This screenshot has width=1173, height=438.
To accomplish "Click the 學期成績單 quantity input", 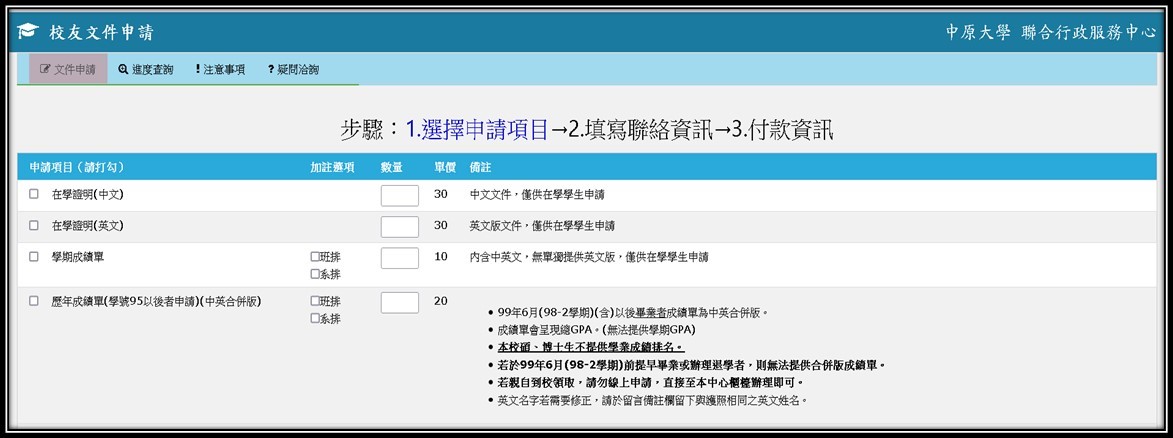I will point(399,259).
